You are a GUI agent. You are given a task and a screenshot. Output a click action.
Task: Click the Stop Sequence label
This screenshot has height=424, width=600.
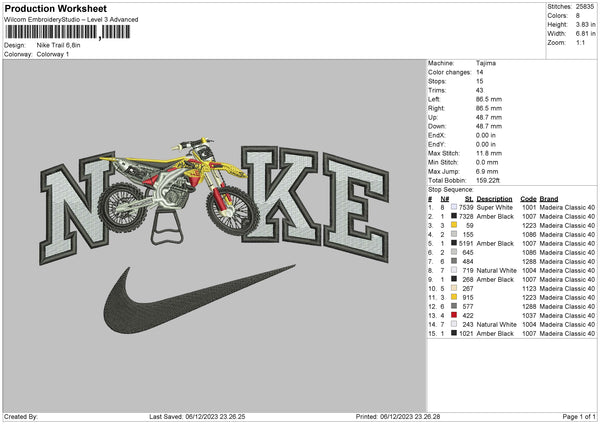pos(450,190)
